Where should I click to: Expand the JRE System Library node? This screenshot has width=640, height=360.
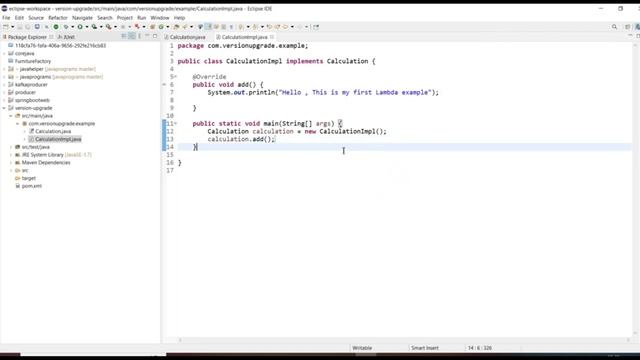[x=11, y=155]
